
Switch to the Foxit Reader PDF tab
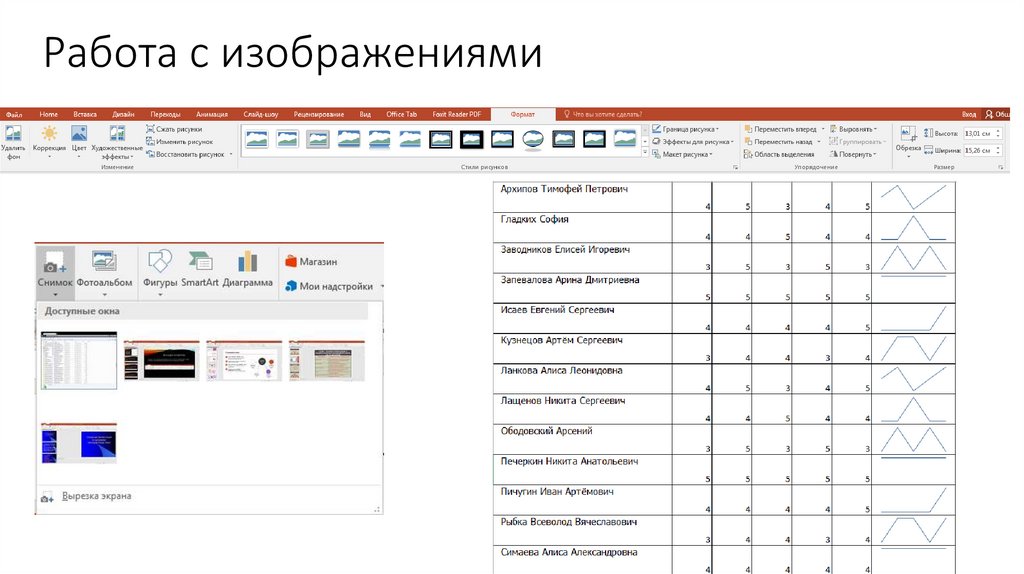pos(456,114)
